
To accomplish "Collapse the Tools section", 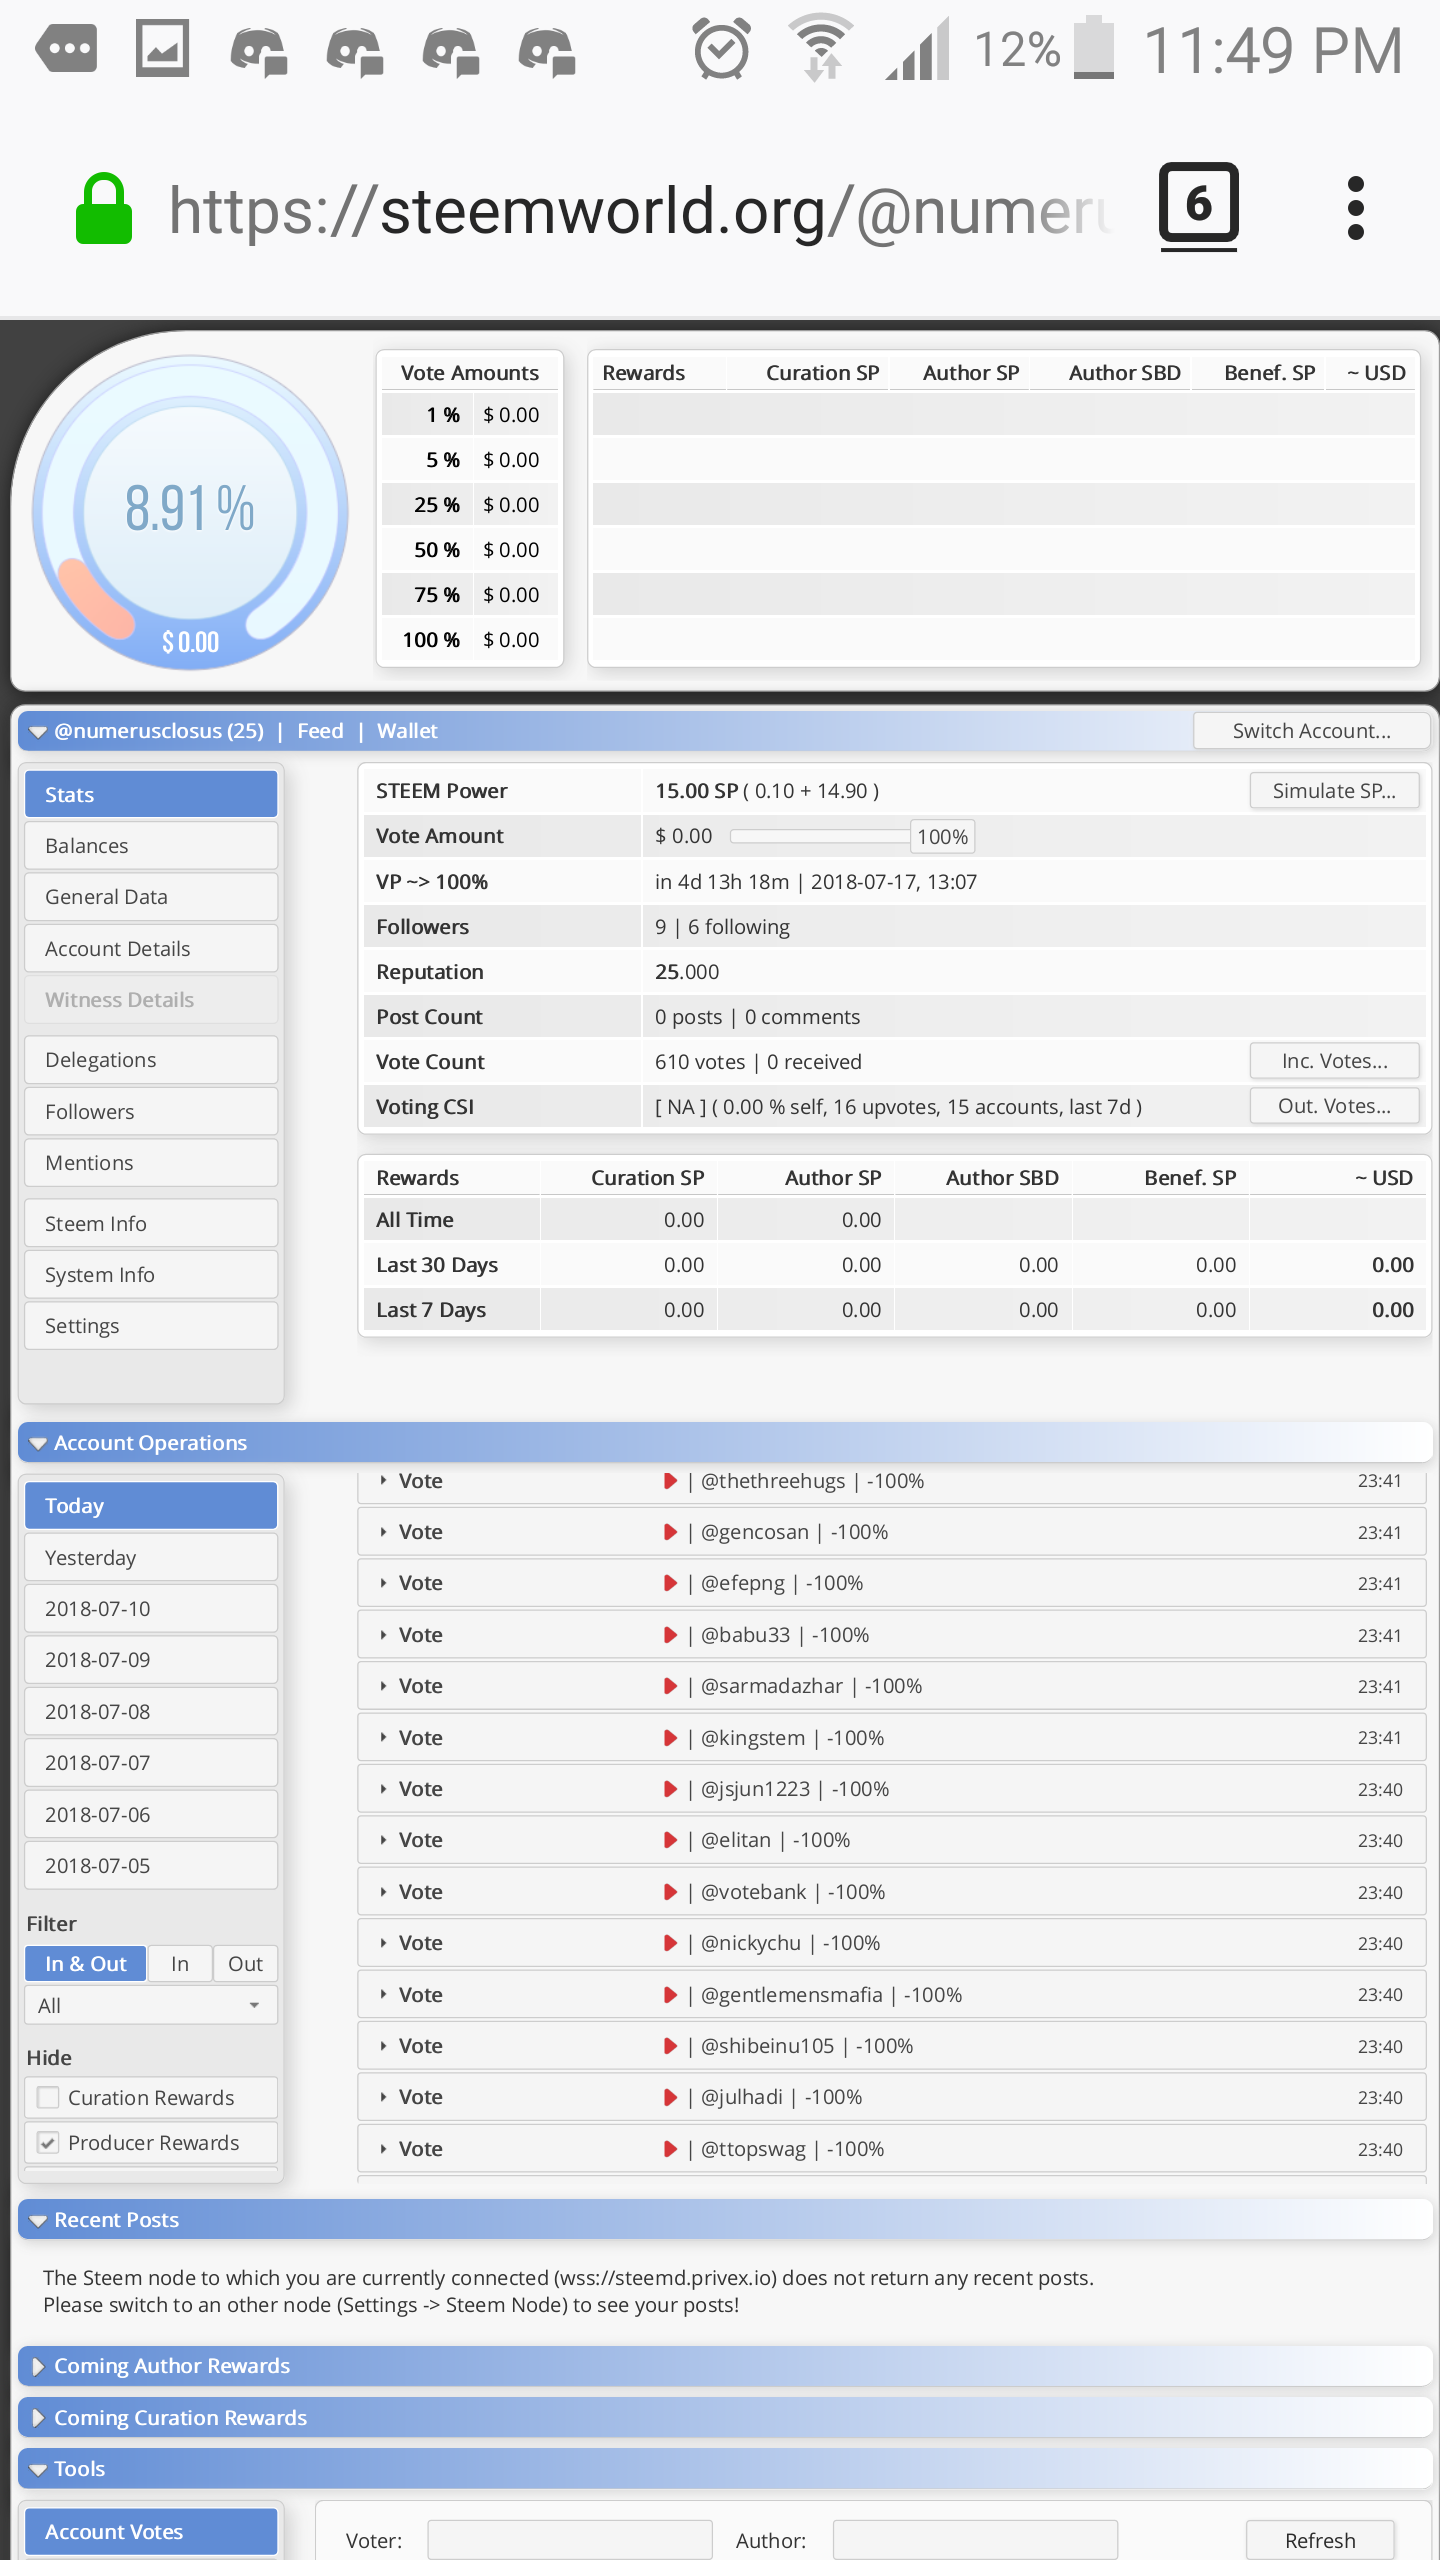I will point(38,2469).
